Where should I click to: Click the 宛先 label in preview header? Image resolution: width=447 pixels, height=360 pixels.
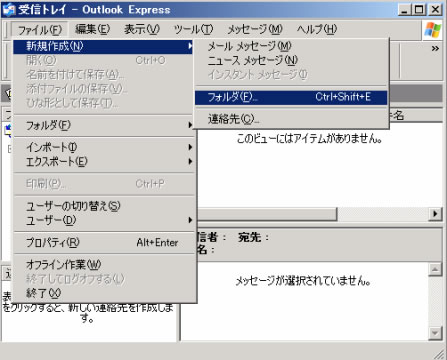(x=253, y=237)
